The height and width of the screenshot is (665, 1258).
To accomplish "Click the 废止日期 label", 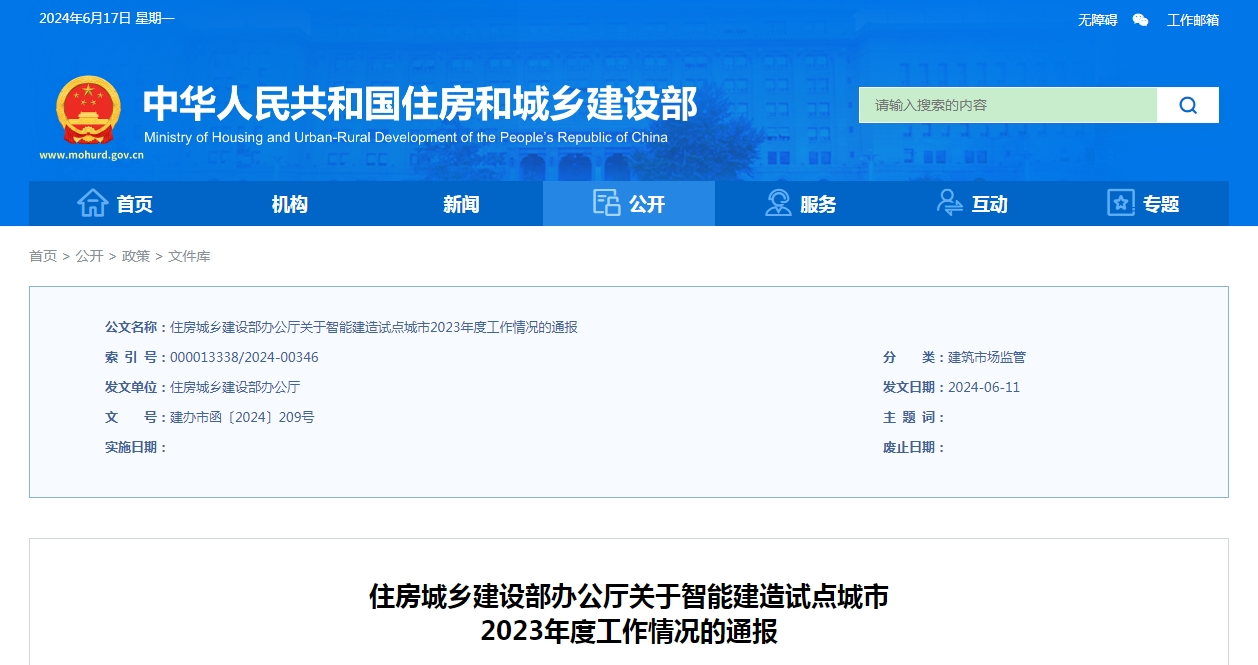I will pyautogui.click(x=913, y=447).
